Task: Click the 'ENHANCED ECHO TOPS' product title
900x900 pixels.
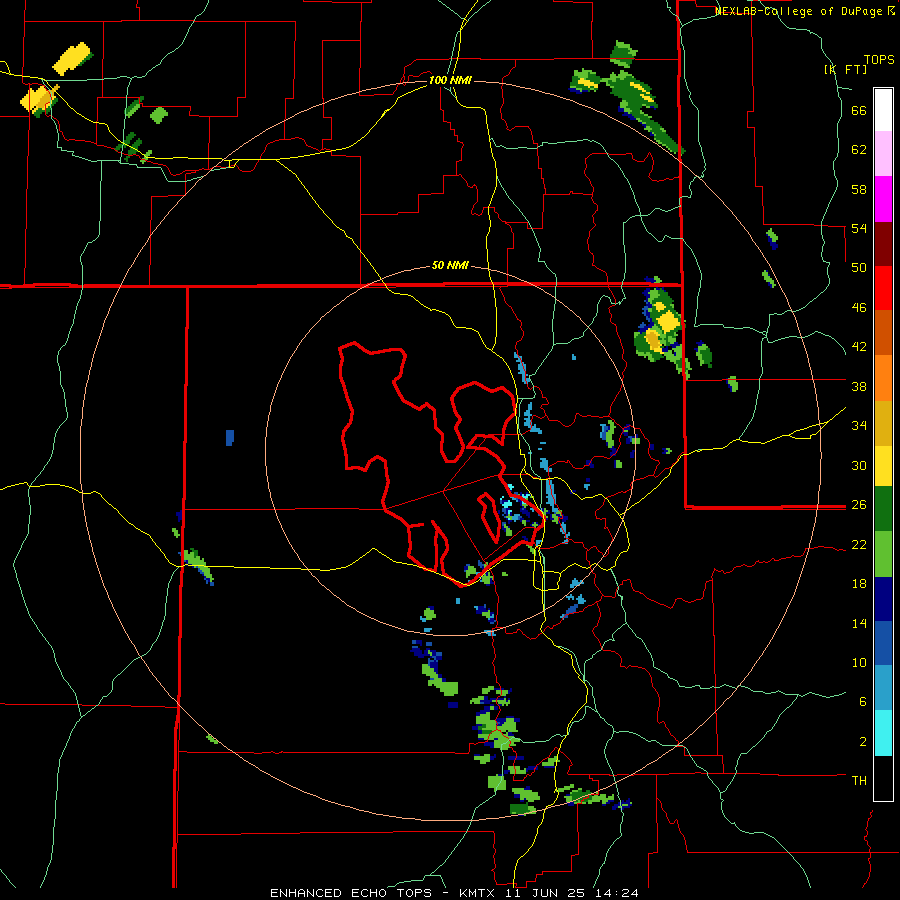Action: (351, 893)
